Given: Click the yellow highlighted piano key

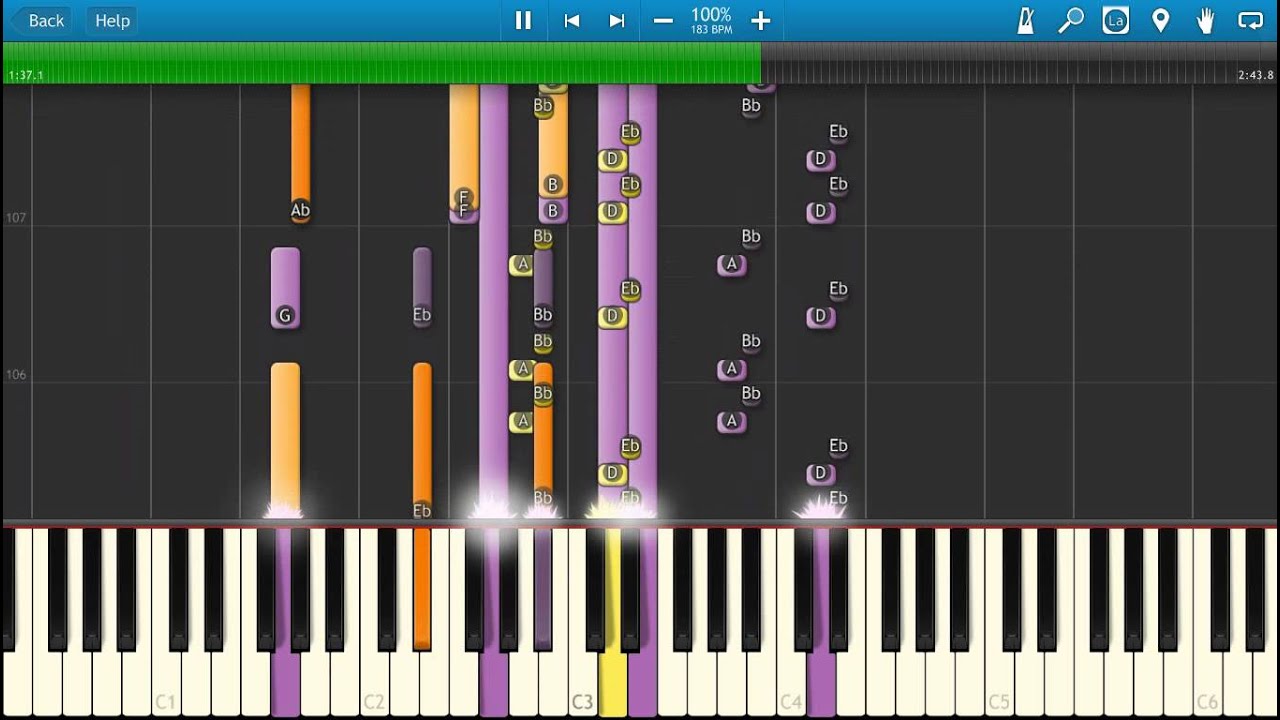Looking at the screenshot, I should coord(612,685).
